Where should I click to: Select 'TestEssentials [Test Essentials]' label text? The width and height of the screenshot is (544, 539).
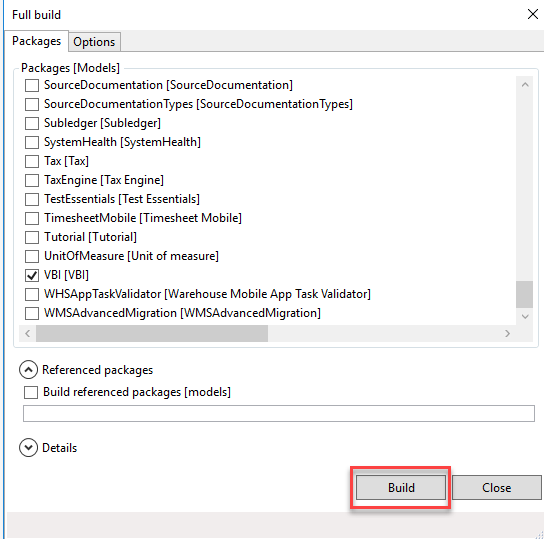122,199
